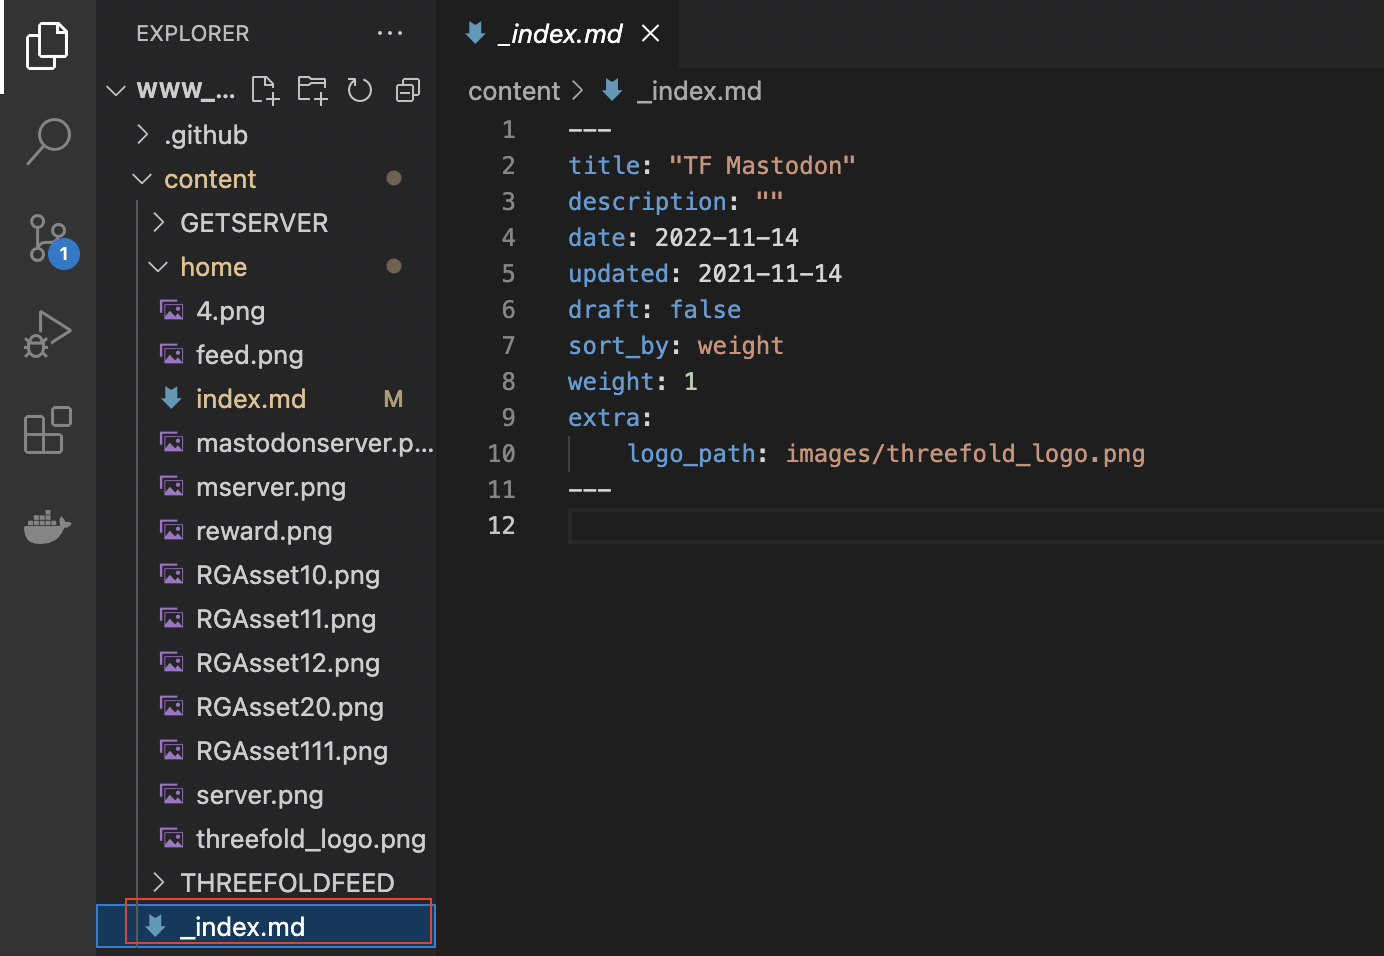Collapse the content folder
The width and height of the screenshot is (1384, 956).
pyautogui.click(x=210, y=179)
